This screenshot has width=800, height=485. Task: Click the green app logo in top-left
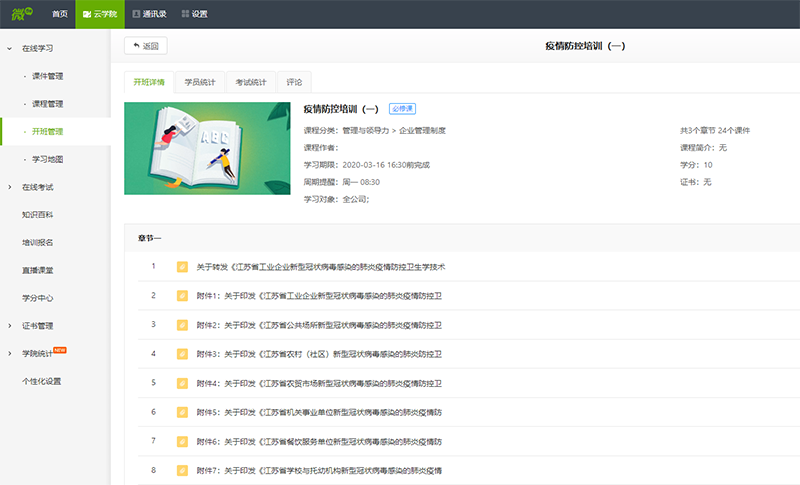[x=20, y=13]
